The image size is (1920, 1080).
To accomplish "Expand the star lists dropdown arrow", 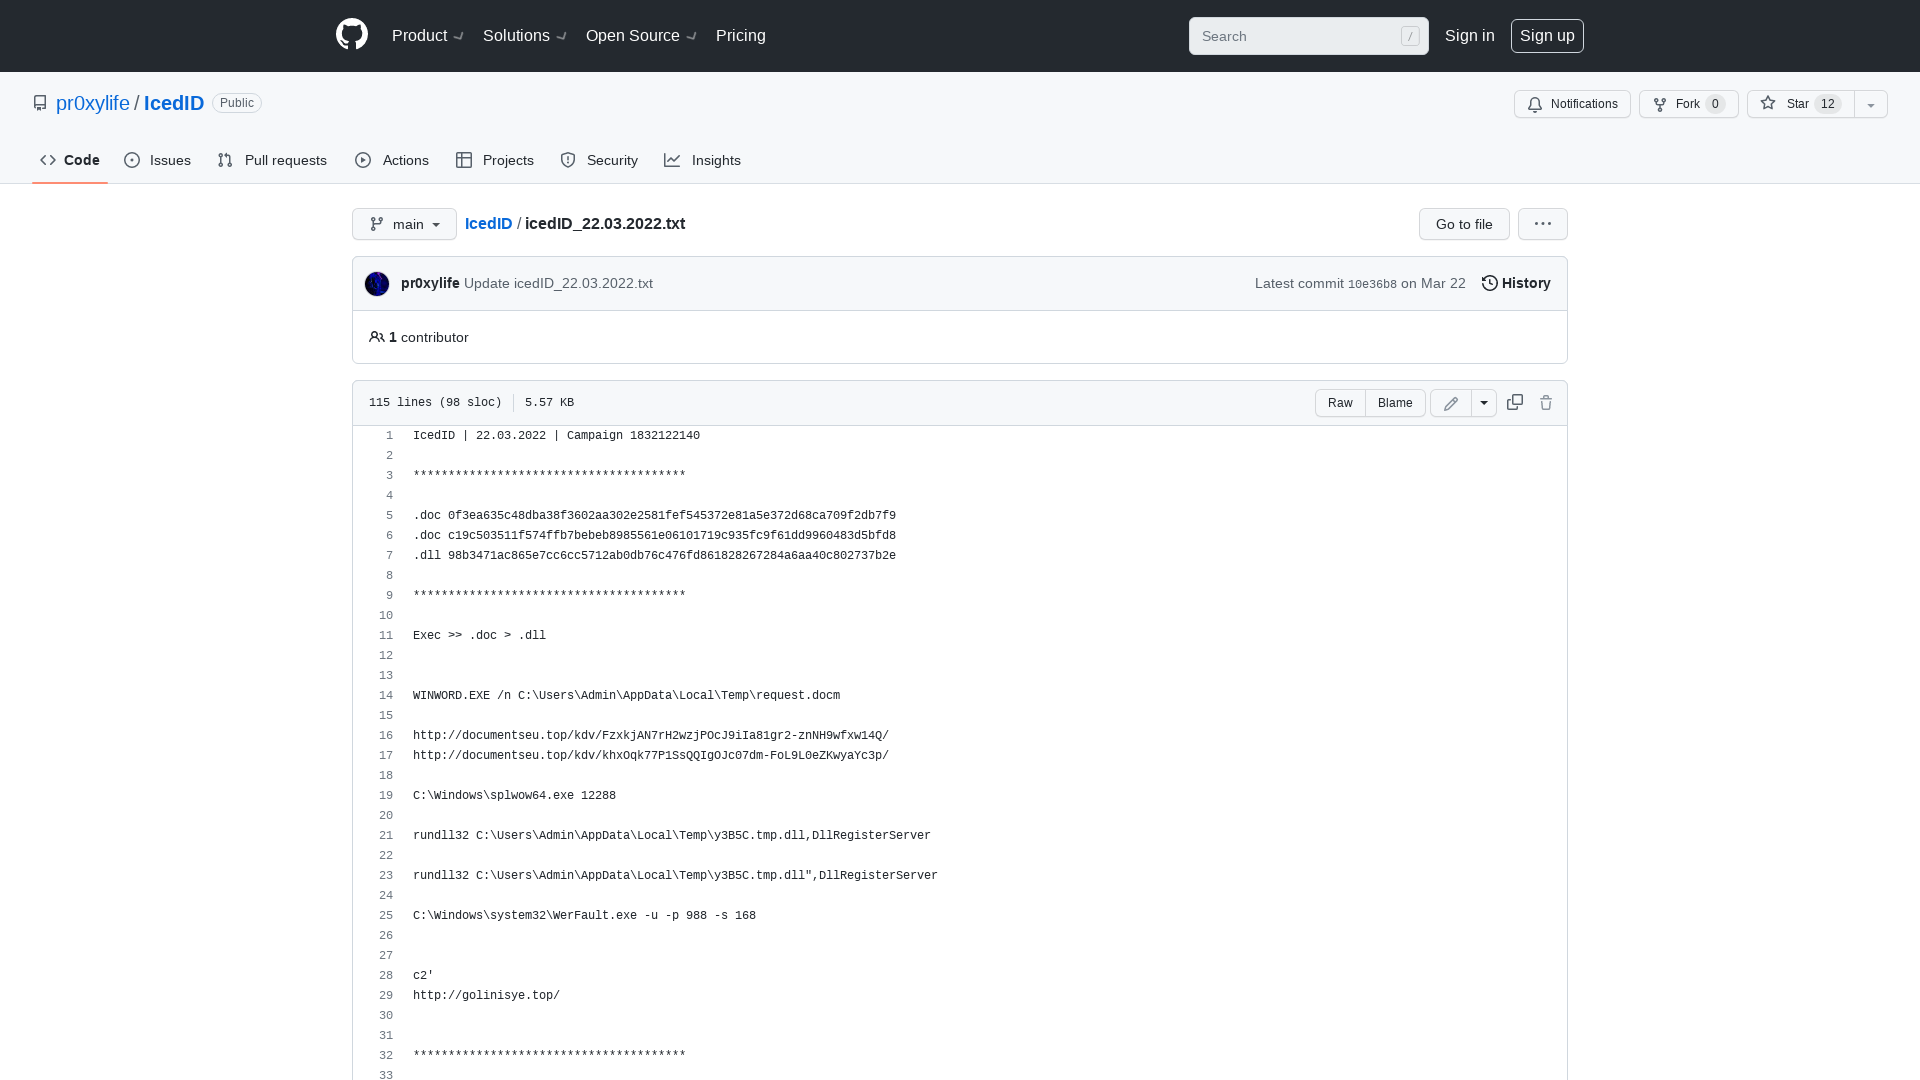I will [x=1871, y=104].
